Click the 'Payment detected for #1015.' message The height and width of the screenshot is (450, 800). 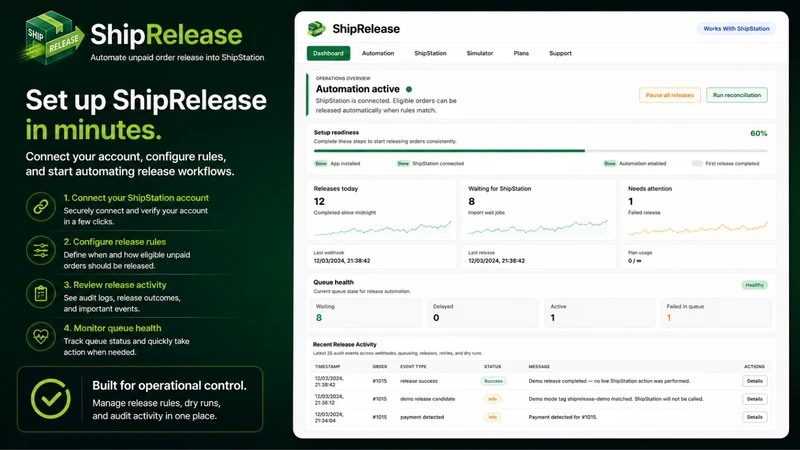click(x=563, y=417)
